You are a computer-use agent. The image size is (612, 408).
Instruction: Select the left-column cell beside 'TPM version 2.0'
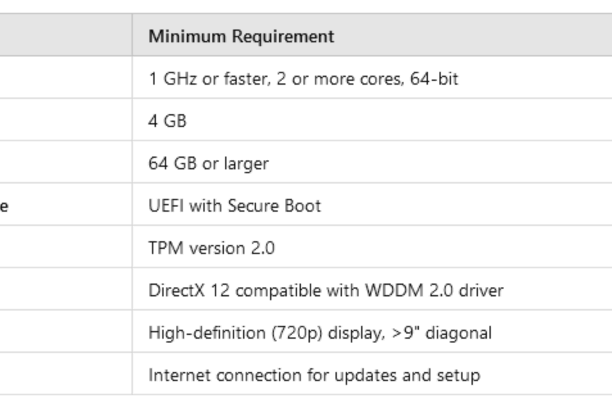(65, 248)
